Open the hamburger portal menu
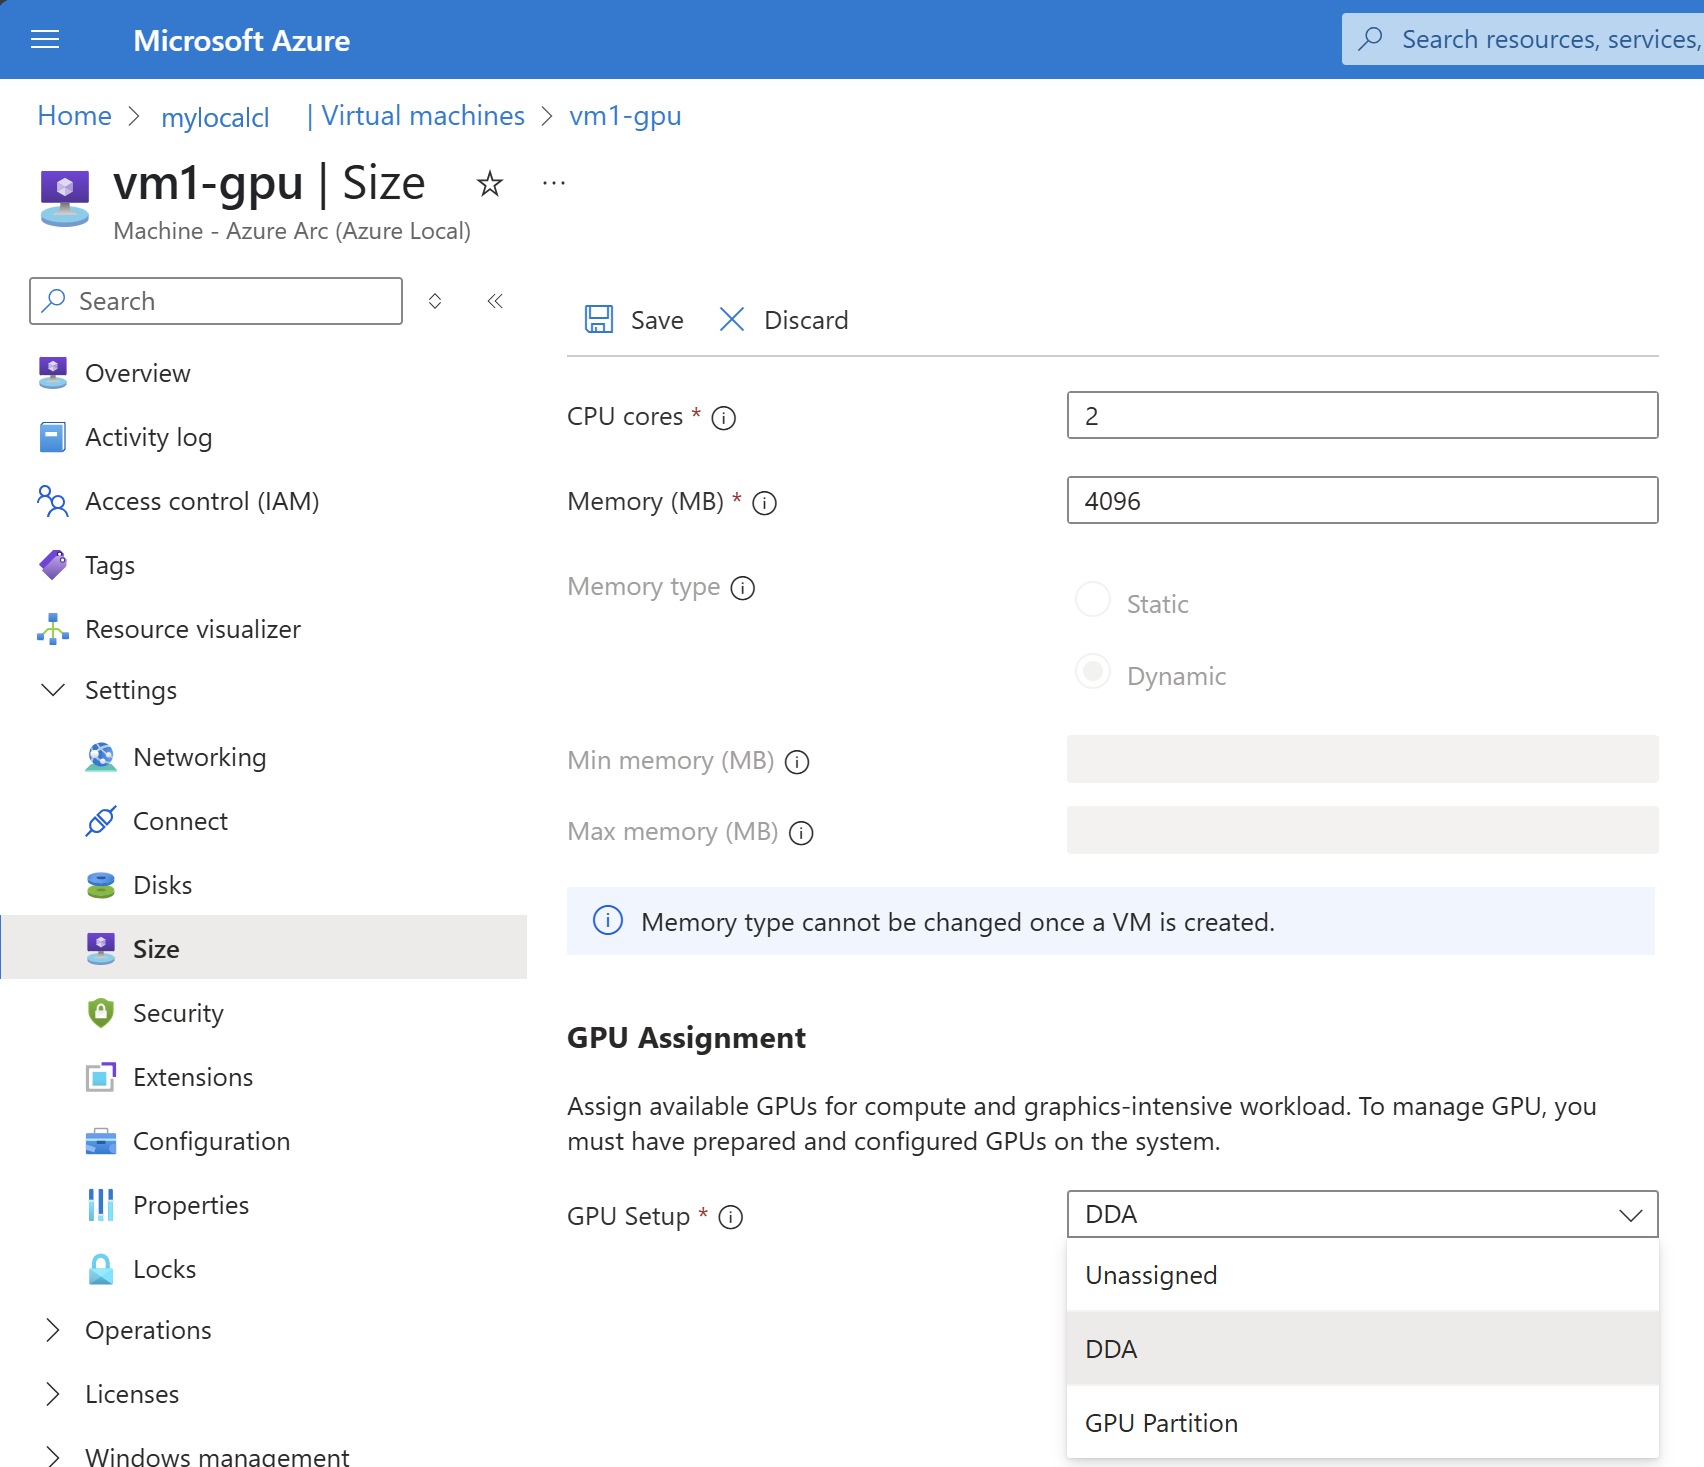This screenshot has height=1467, width=1704. pos(45,40)
